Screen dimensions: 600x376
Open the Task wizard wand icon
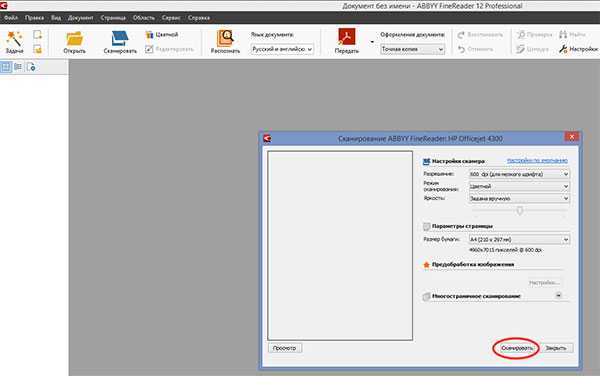coord(15,38)
